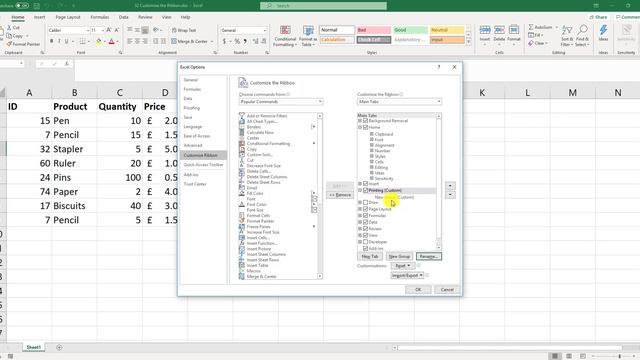Select the Sheet1 worksheet tab

(33, 347)
